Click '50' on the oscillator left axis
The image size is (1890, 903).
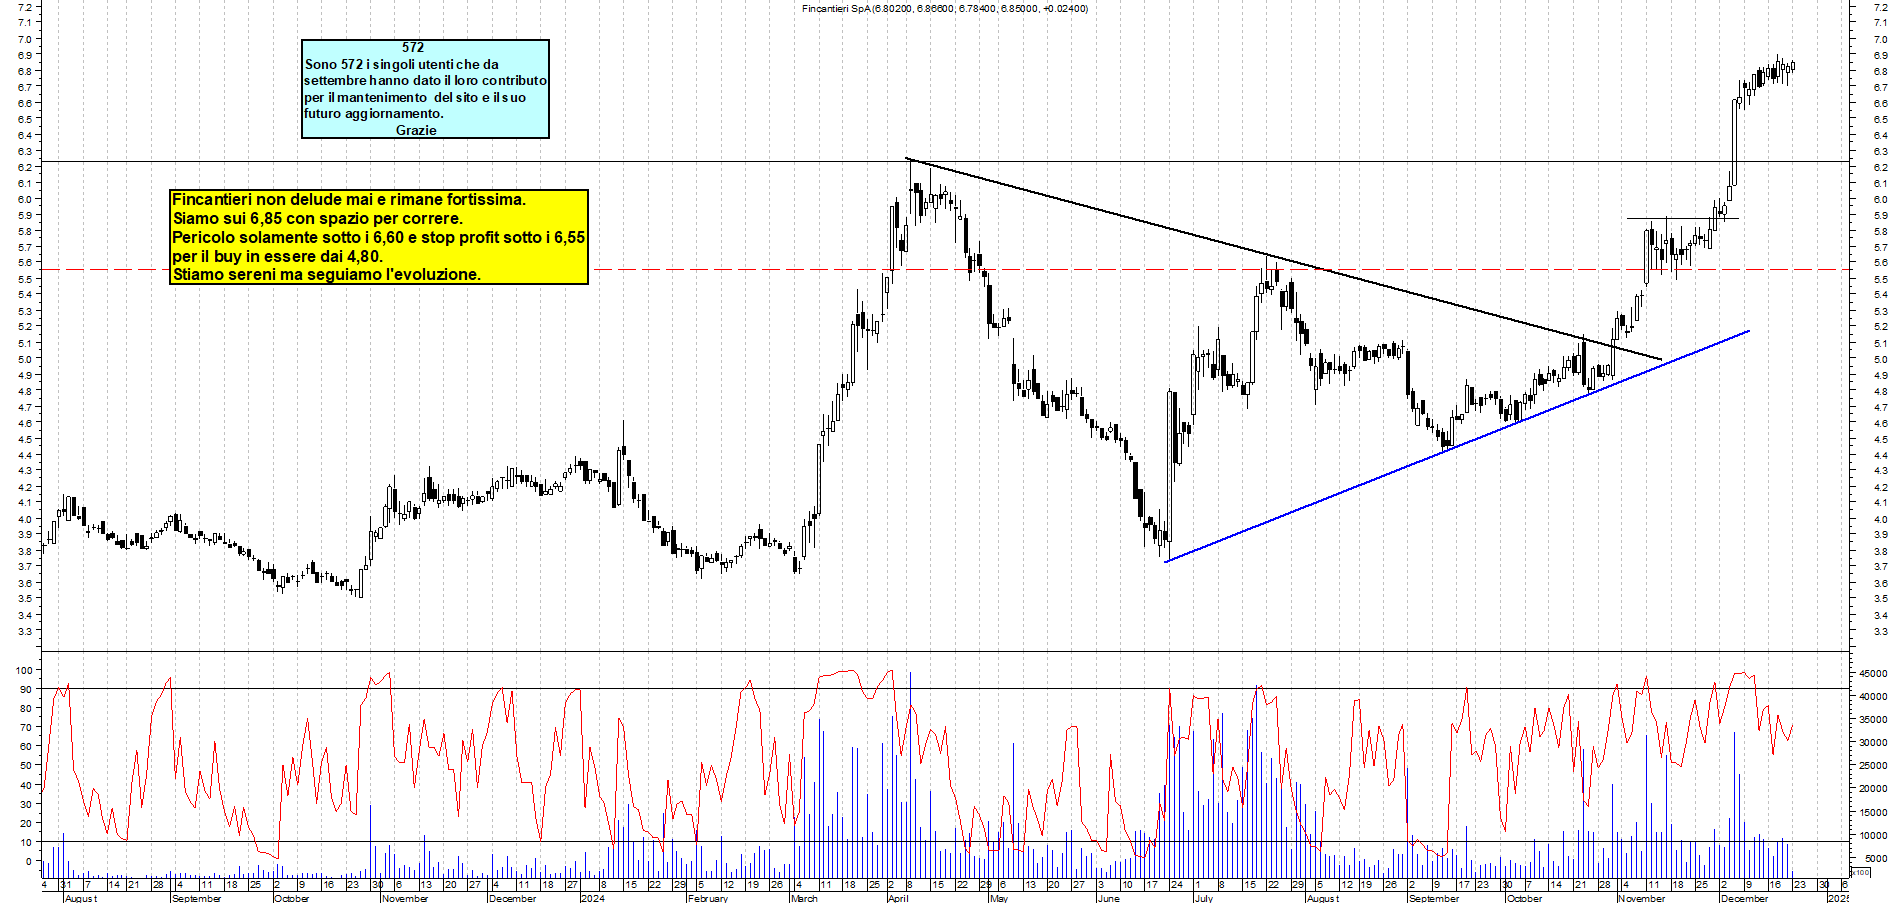coord(26,766)
